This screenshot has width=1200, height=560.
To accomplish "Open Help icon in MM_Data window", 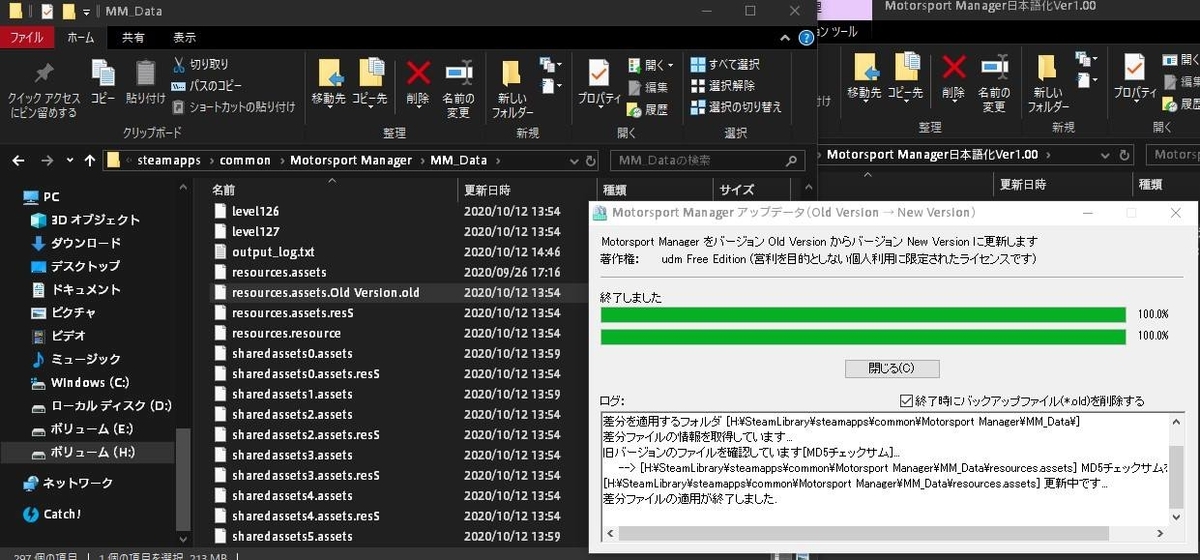I will pyautogui.click(x=806, y=37).
